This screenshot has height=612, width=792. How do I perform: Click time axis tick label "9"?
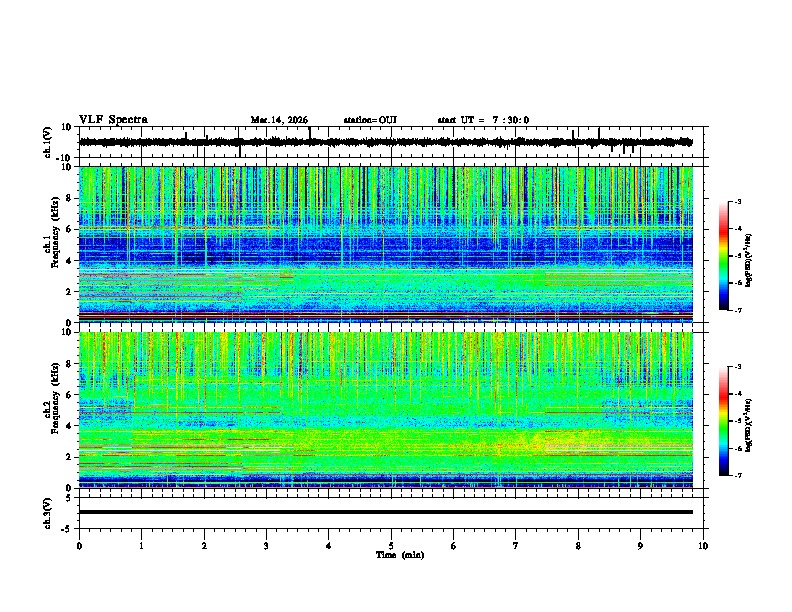(640, 546)
